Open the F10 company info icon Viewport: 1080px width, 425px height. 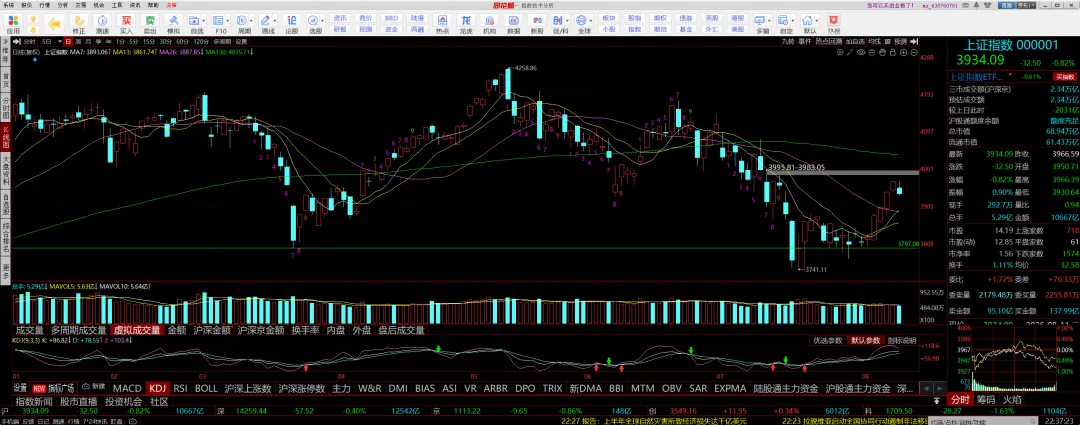pos(220,23)
